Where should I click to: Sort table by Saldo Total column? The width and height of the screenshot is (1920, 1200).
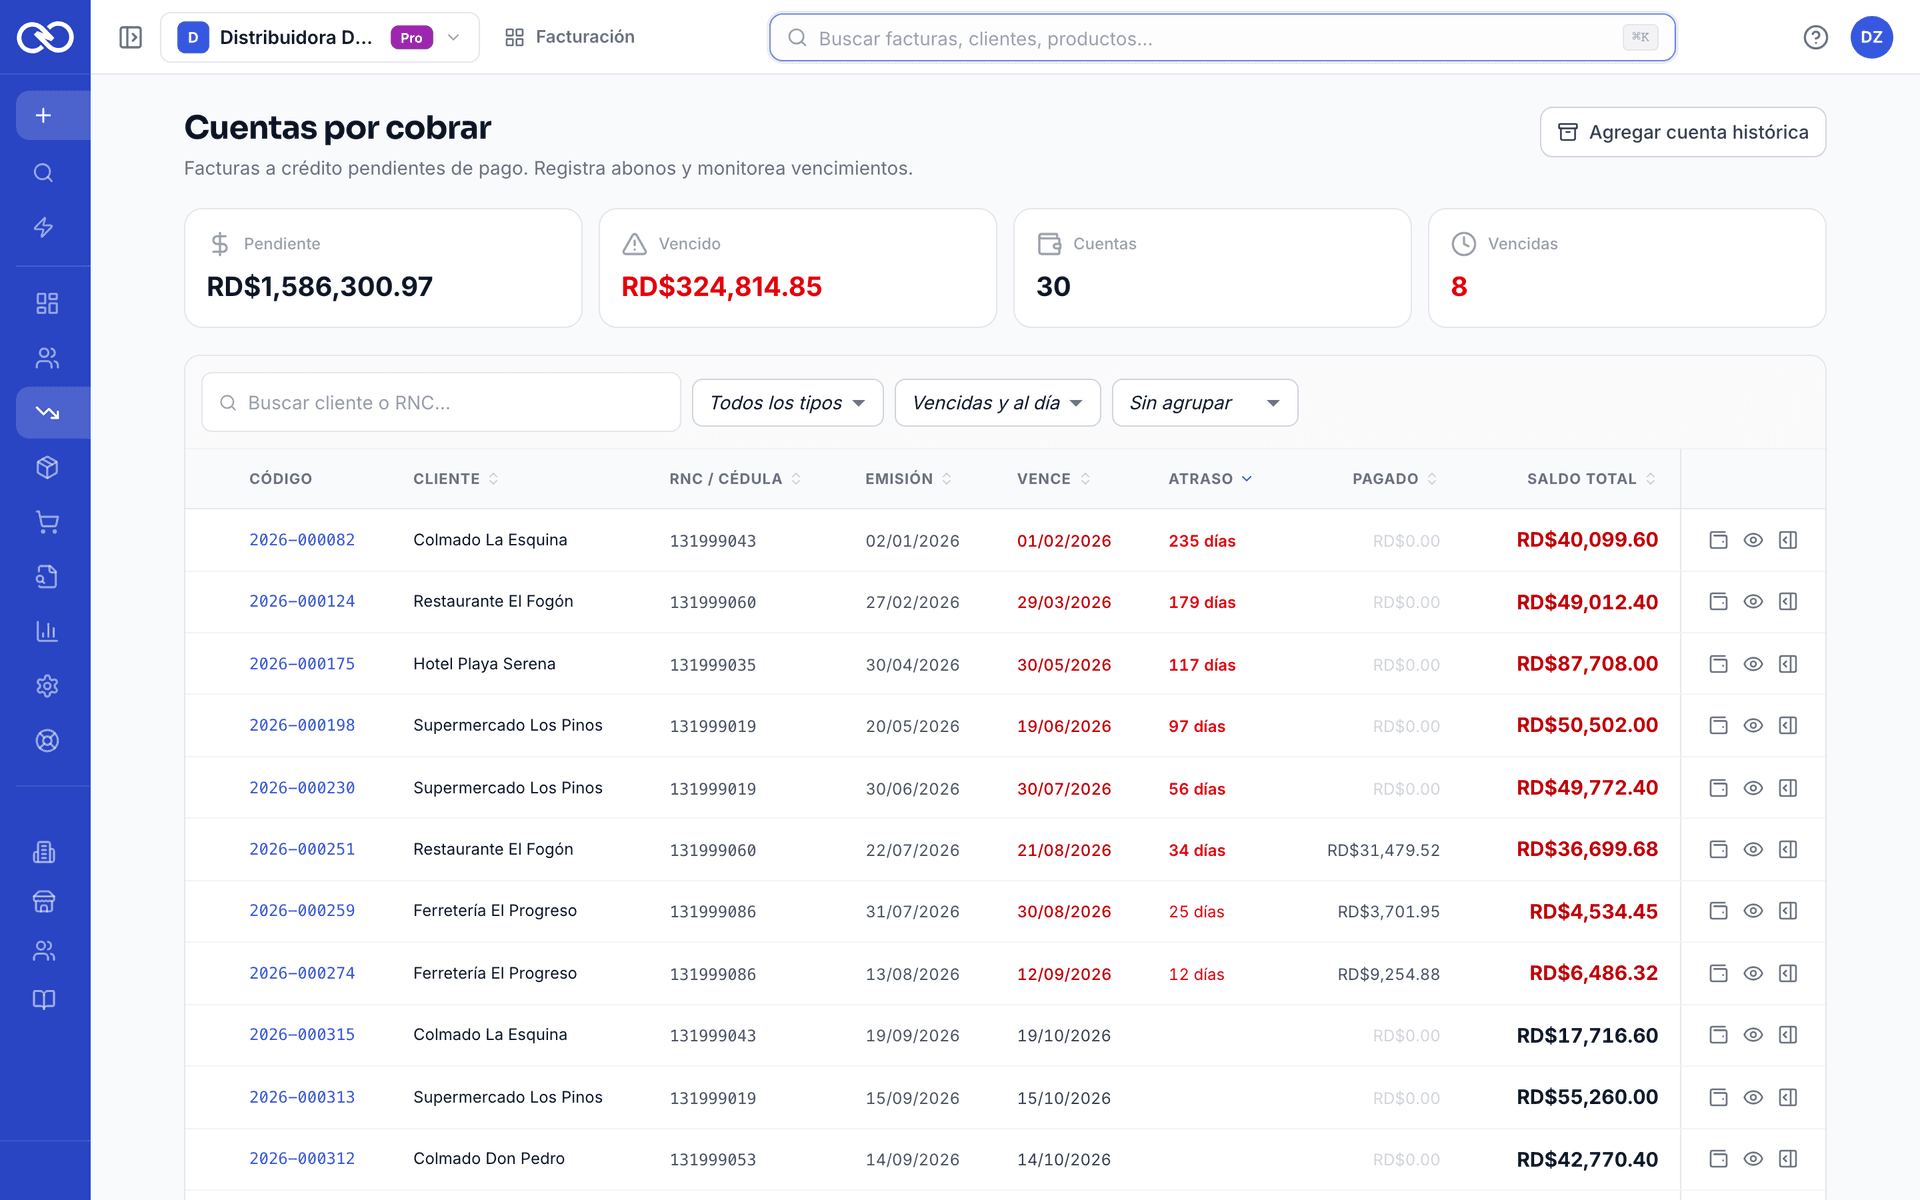tap(1591, 479)
